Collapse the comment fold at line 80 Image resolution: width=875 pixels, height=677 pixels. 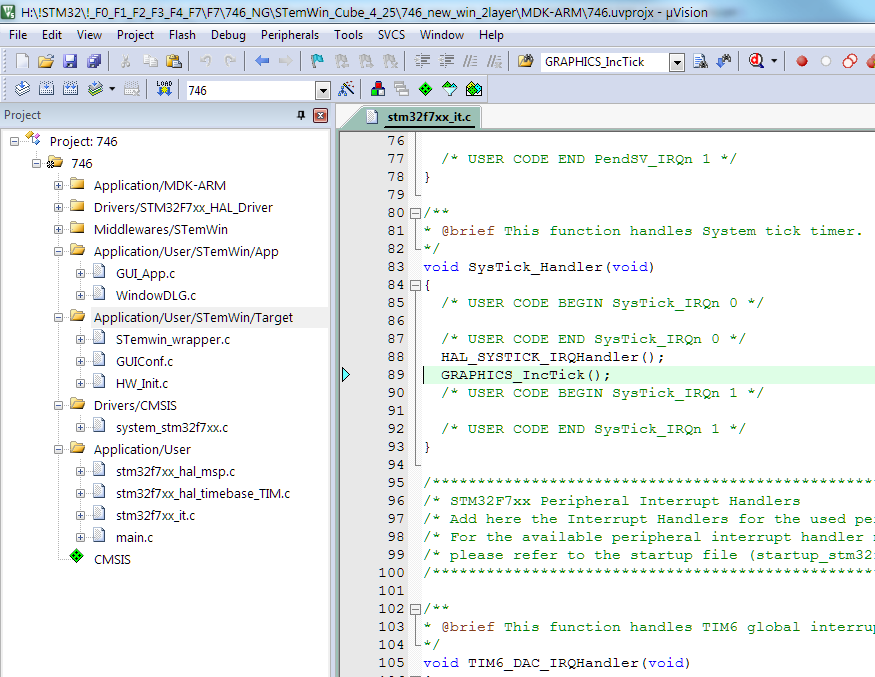pyautogui.click(x=414, y=213)
